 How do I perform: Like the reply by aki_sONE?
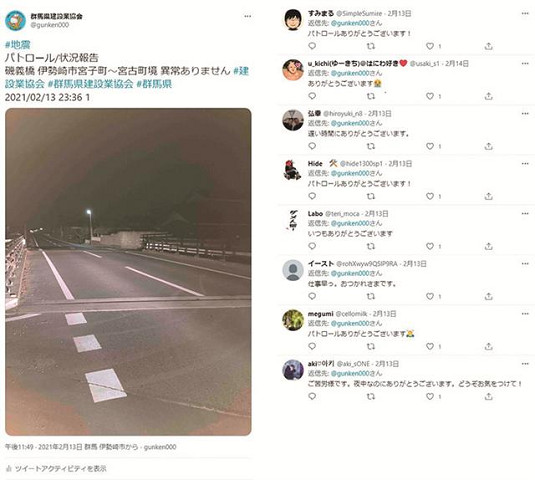click(430, 396)
